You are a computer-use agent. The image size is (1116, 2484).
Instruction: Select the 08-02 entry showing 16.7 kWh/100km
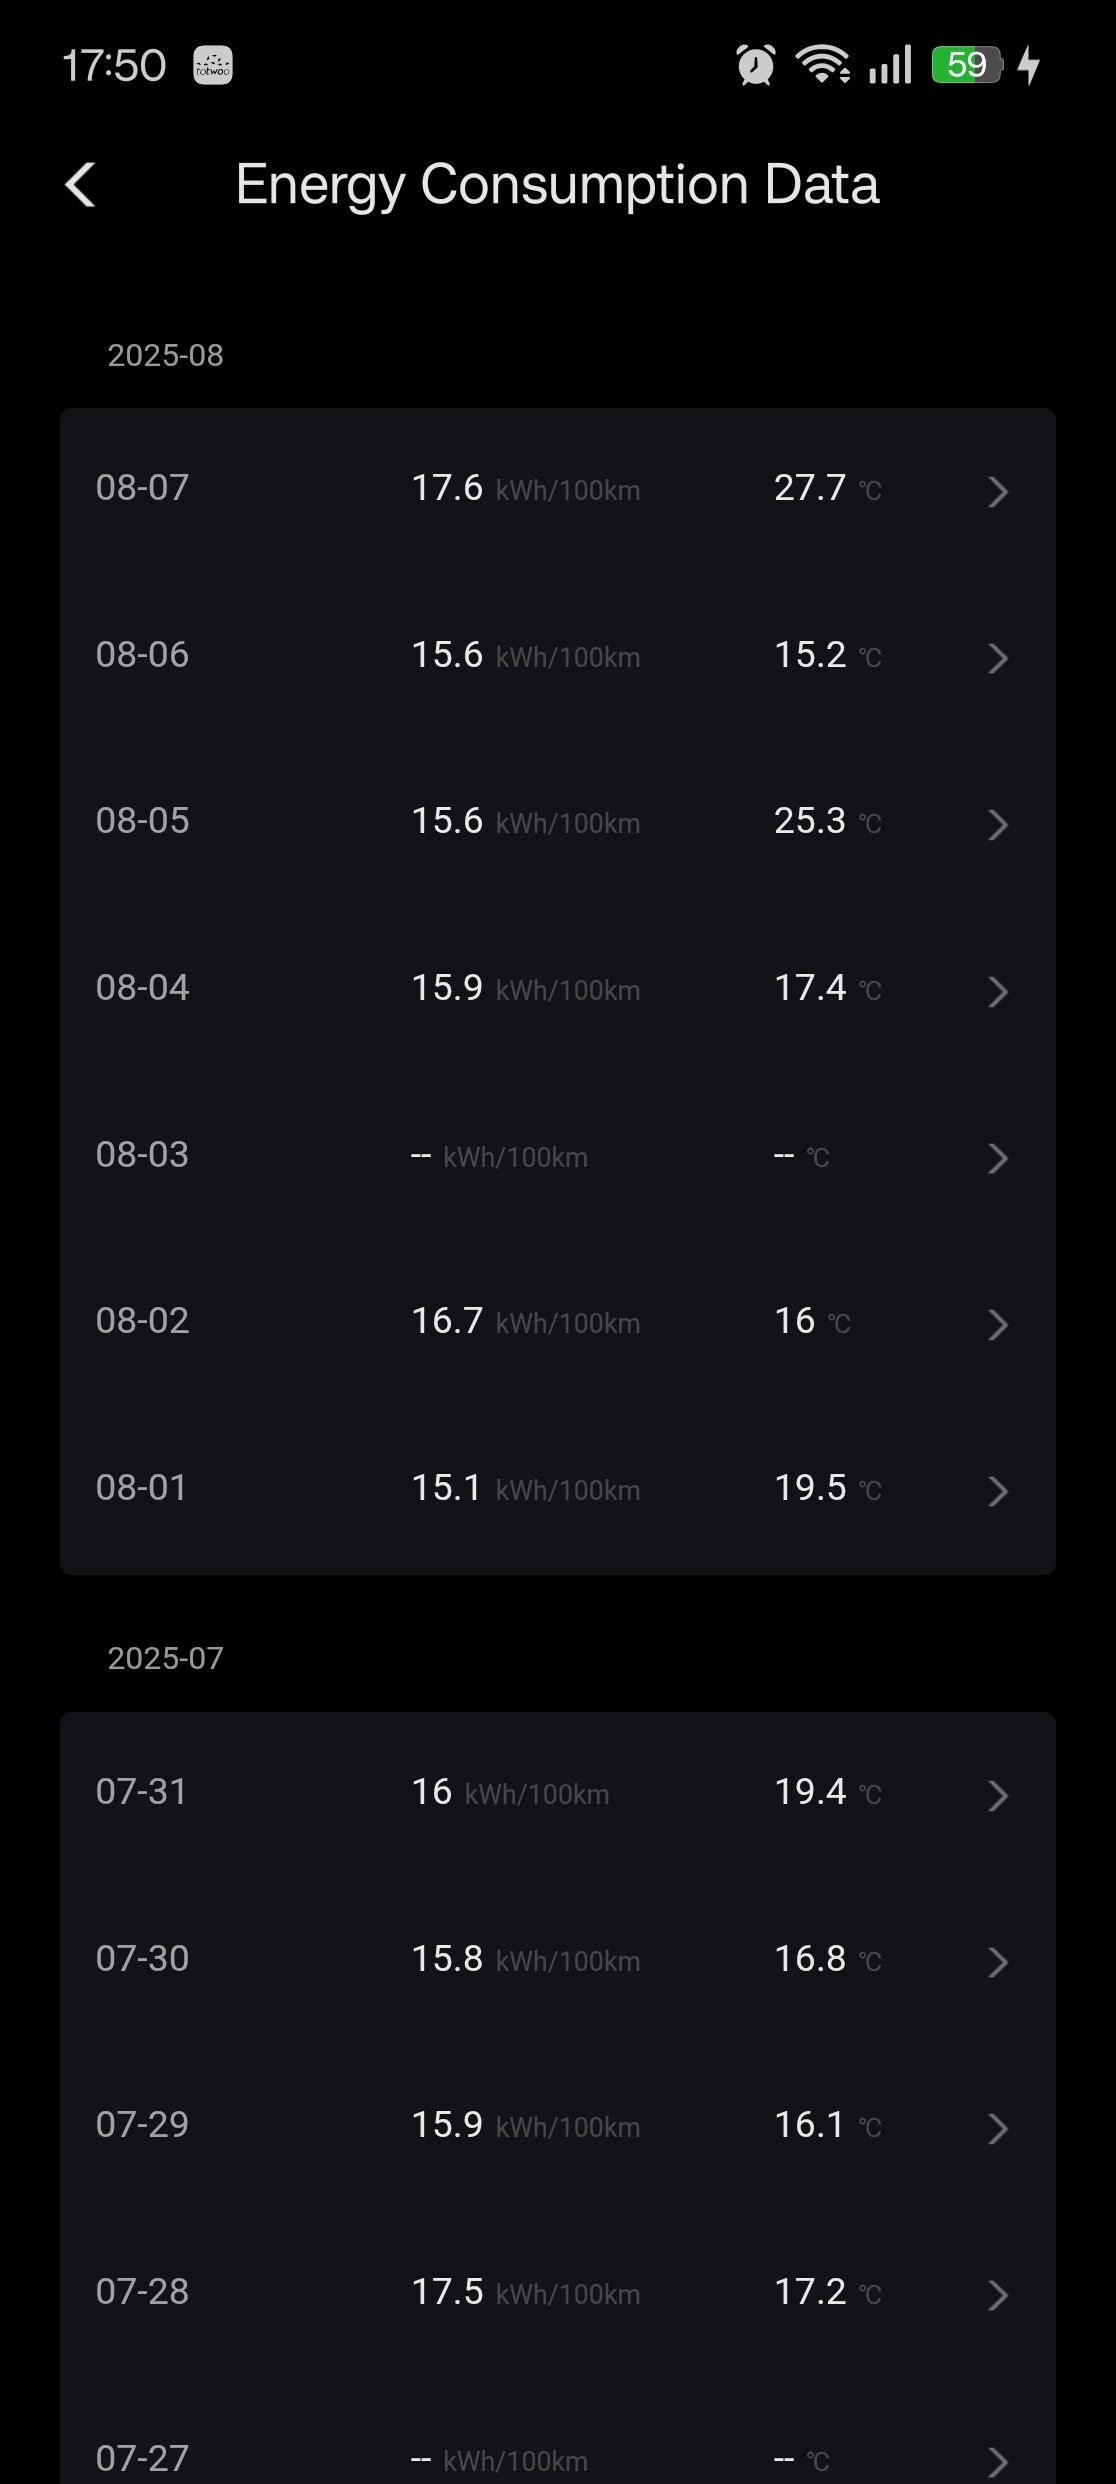coord(557,1322)
